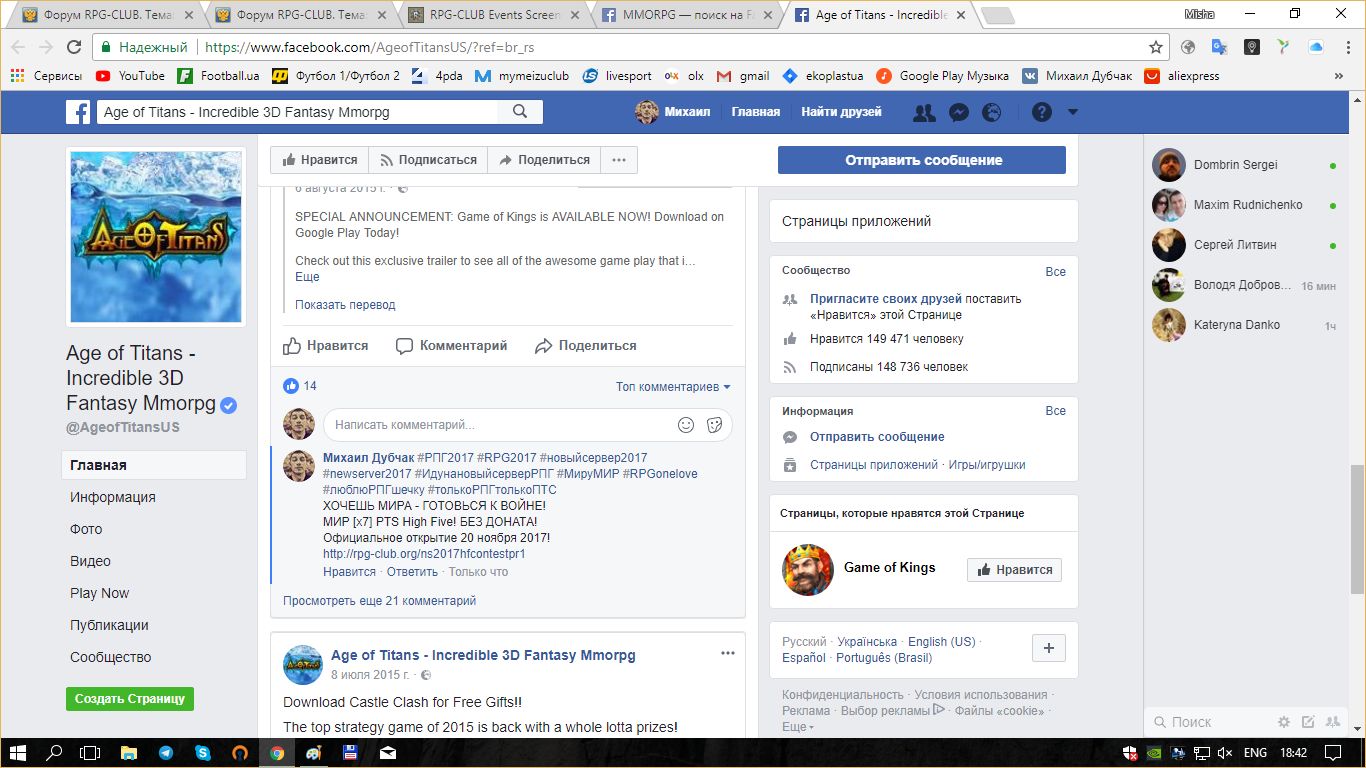Screen dimensions: 1366x768
Task: Open YouTube bookmark
Action: tap(130, 76)
